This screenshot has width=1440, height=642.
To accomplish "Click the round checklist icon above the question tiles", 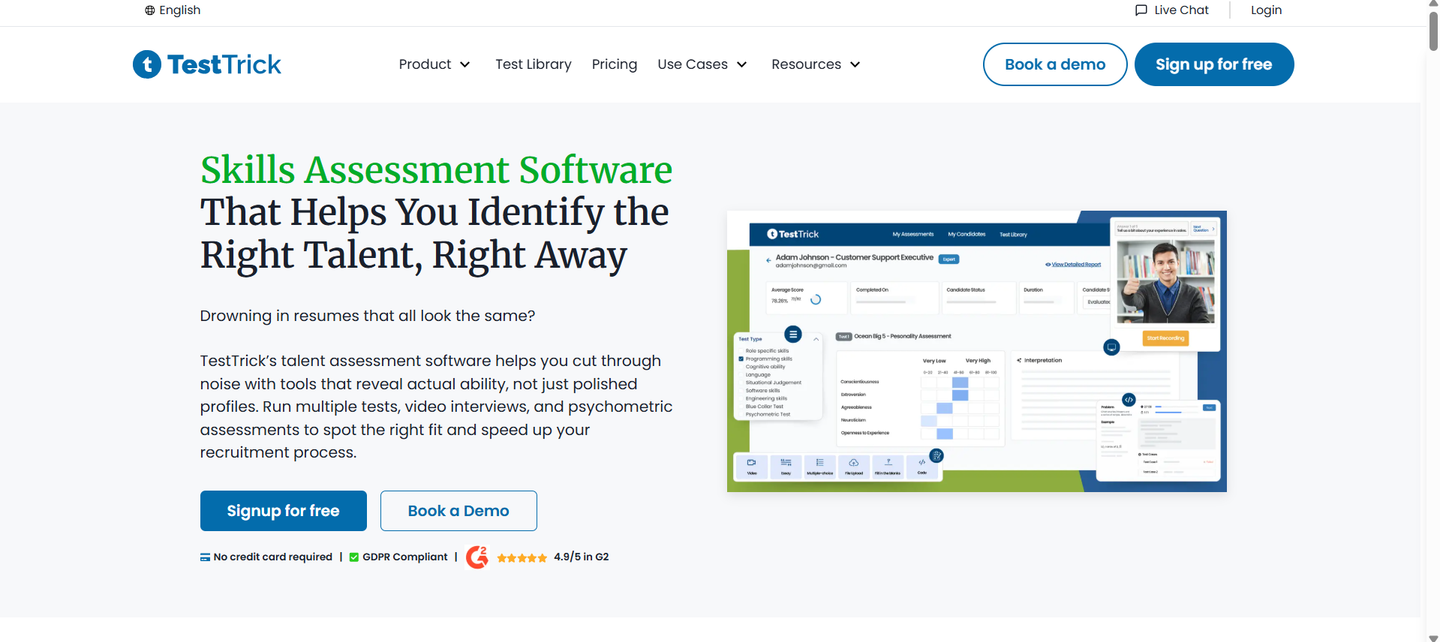I will 936,455.
